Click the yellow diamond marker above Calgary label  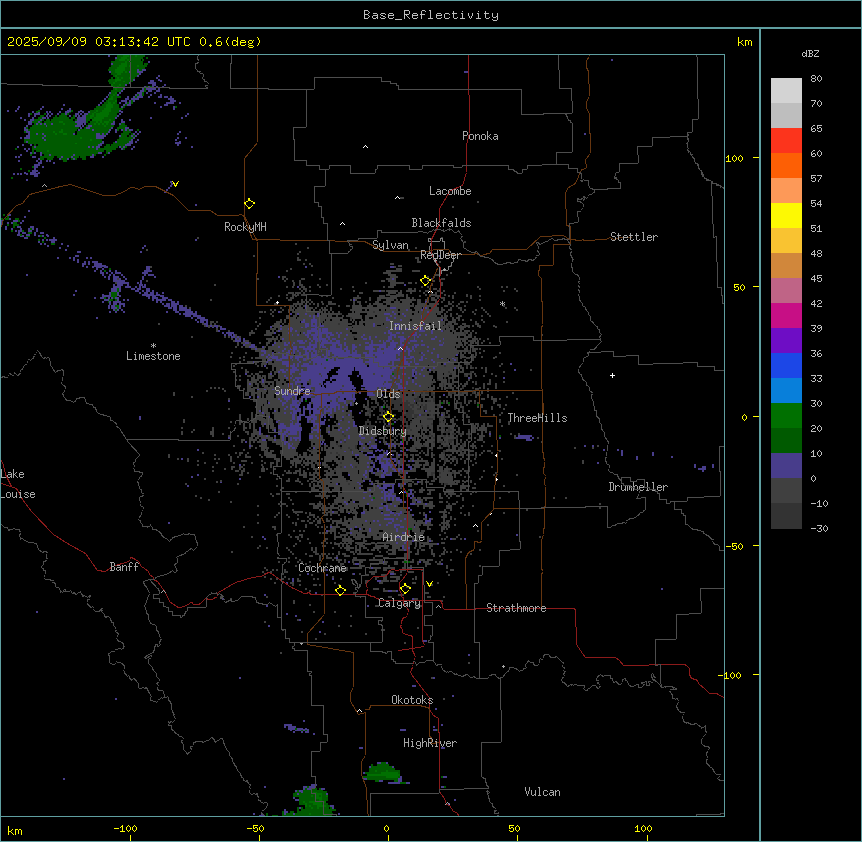(x=405, y=589)
